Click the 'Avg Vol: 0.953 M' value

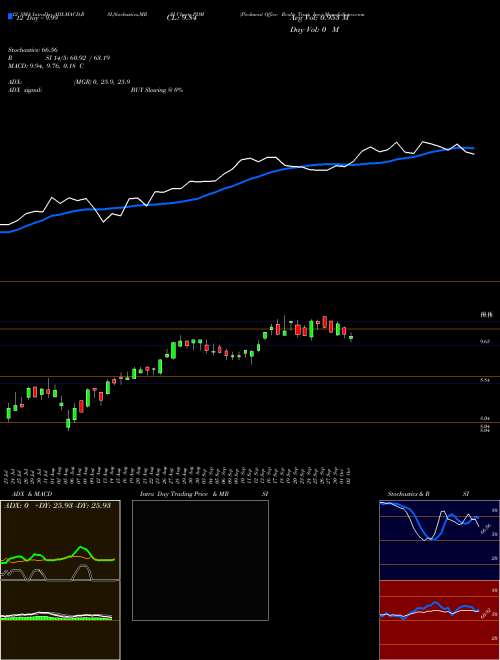point(319,19)
